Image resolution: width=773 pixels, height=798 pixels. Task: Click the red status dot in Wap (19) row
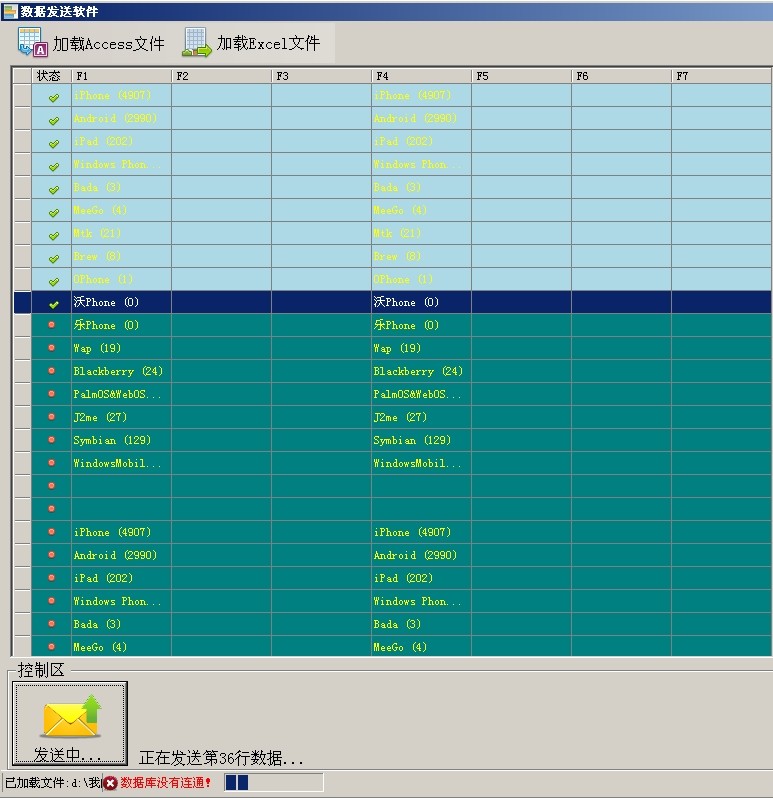tap(51, 348)
